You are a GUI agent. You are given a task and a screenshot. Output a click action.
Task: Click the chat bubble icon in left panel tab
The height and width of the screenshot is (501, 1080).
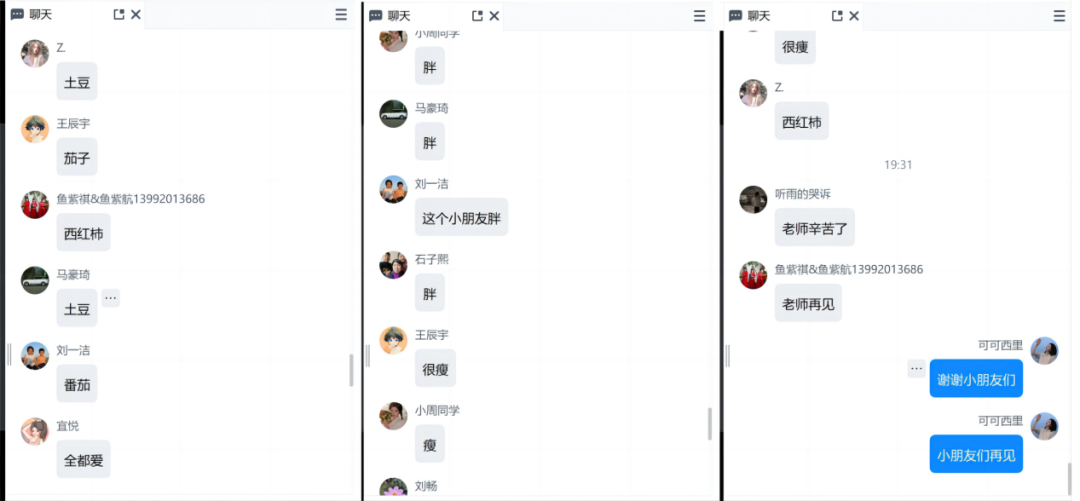pyautogui.click(x=18, y=15)
